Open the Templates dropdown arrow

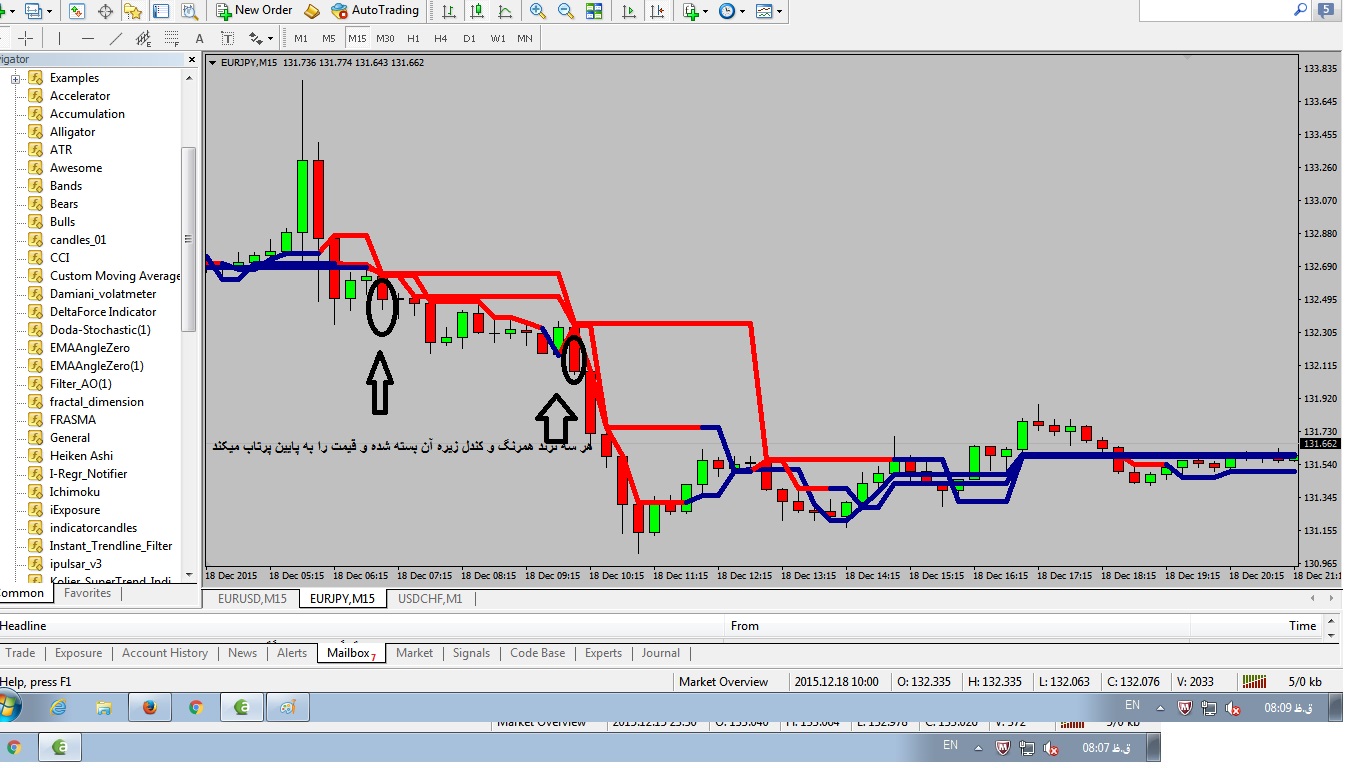[780, 12]
